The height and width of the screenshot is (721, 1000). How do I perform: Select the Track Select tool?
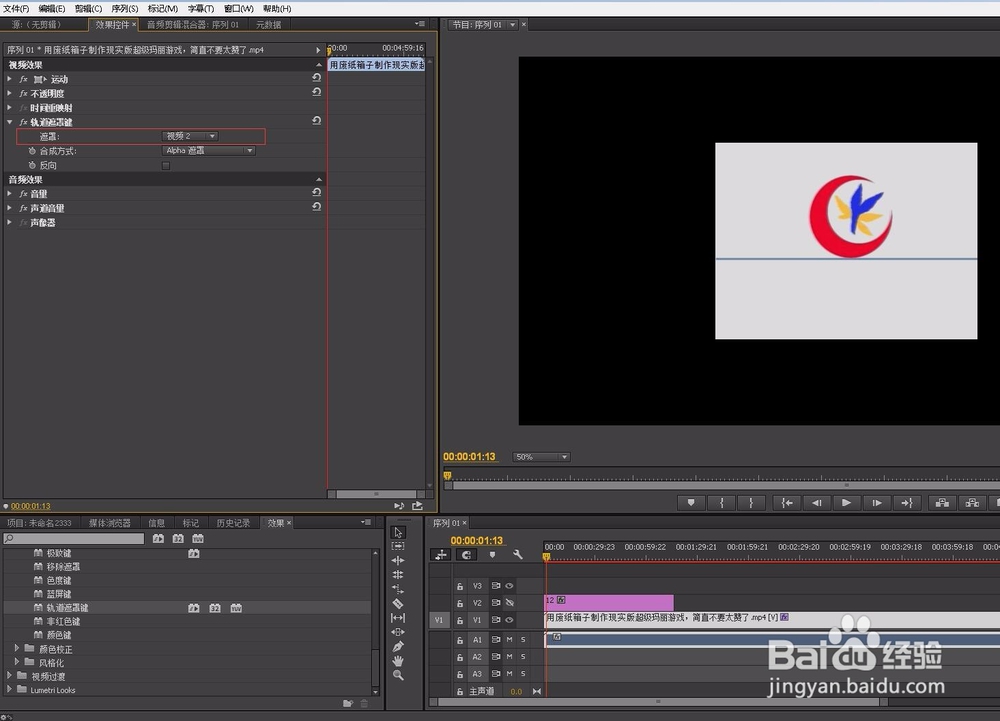pyautogui.click(x=398, y=546)
